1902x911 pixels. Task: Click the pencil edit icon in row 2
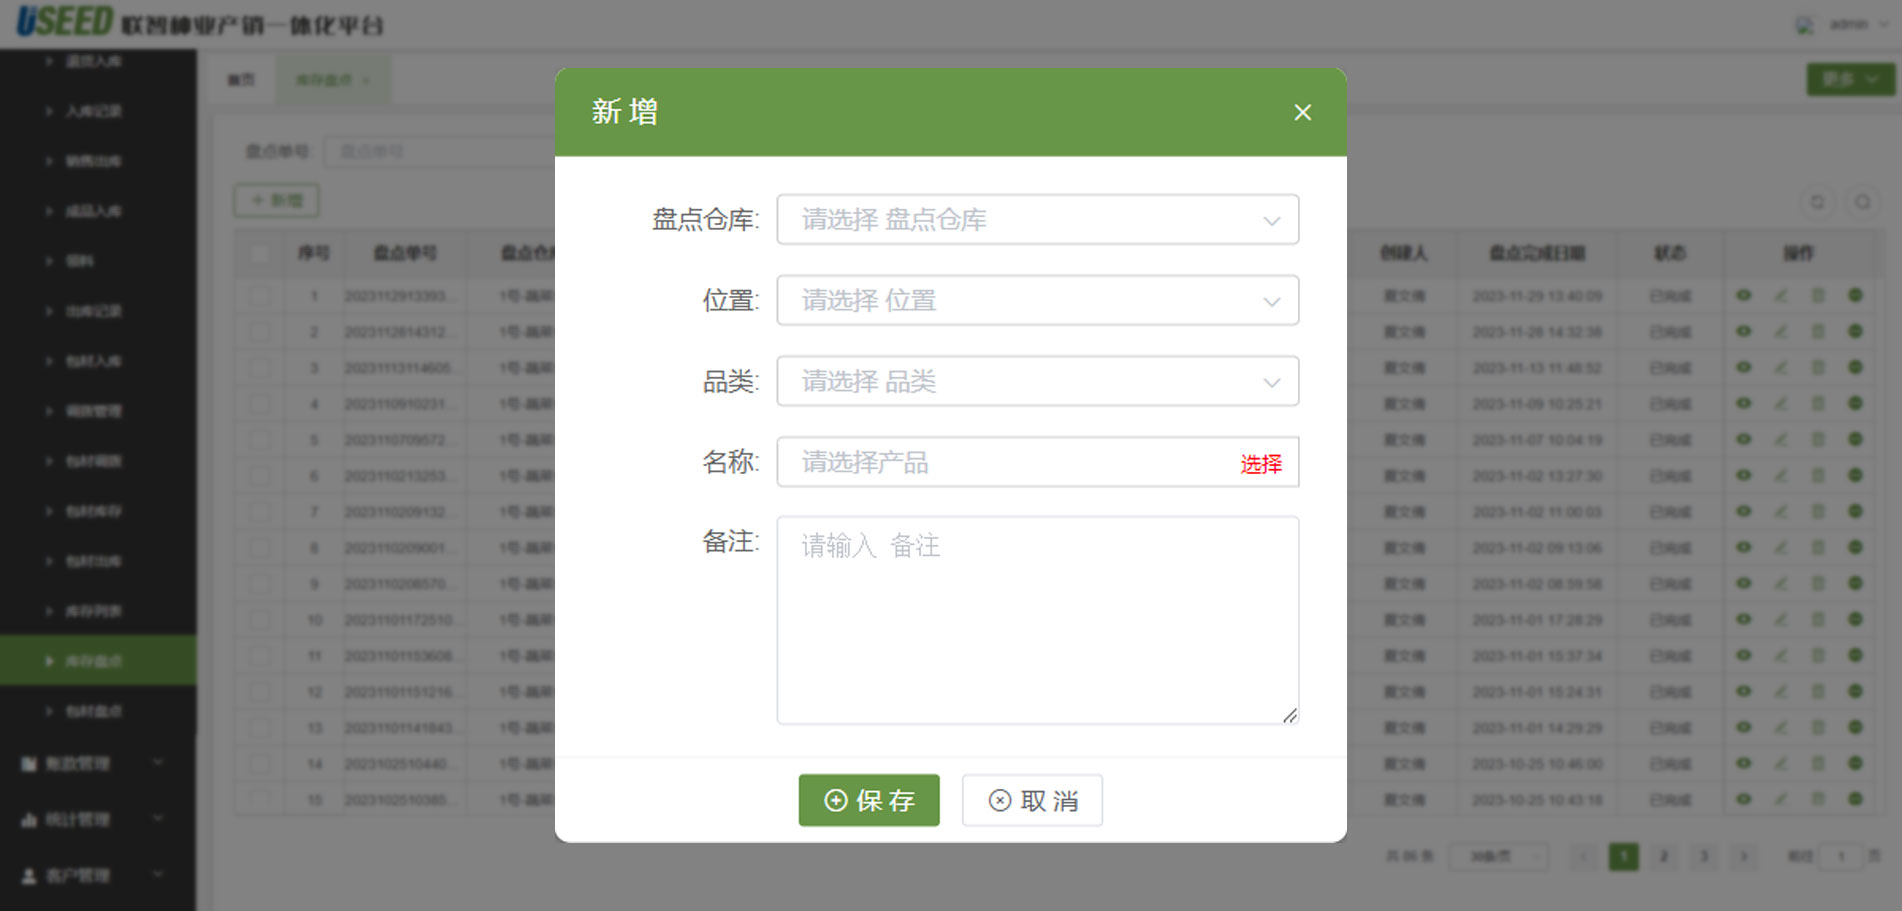pos(1781,332)
